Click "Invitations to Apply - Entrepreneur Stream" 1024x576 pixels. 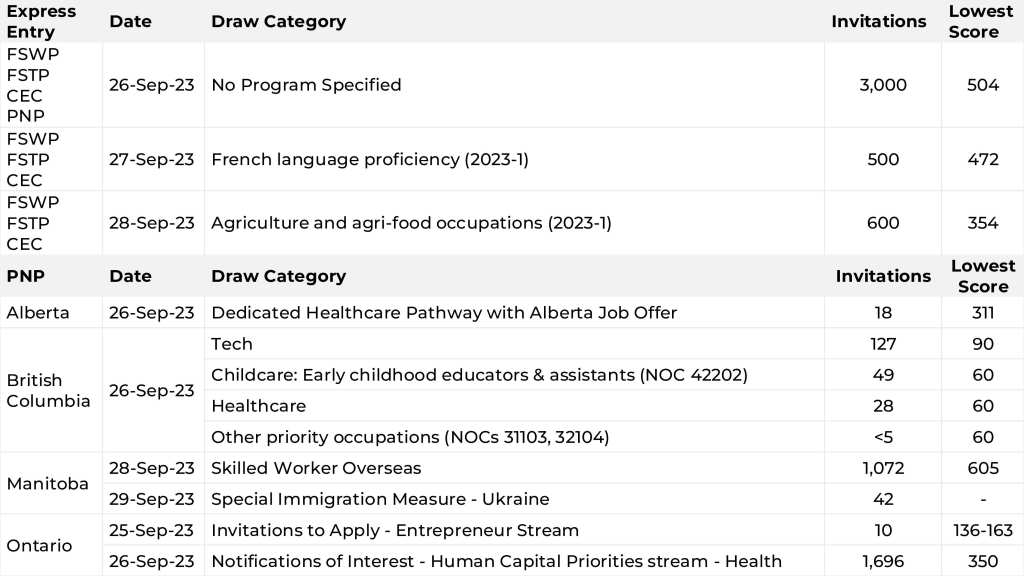(395, 530)
